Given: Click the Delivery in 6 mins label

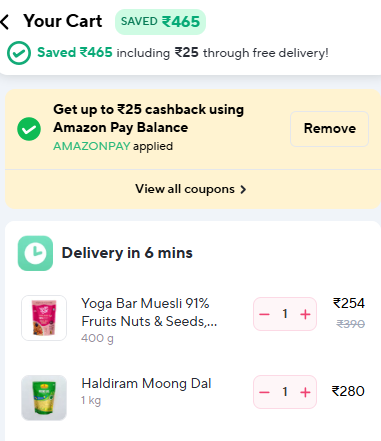Looking at the screenshot, I should [127, 253].
